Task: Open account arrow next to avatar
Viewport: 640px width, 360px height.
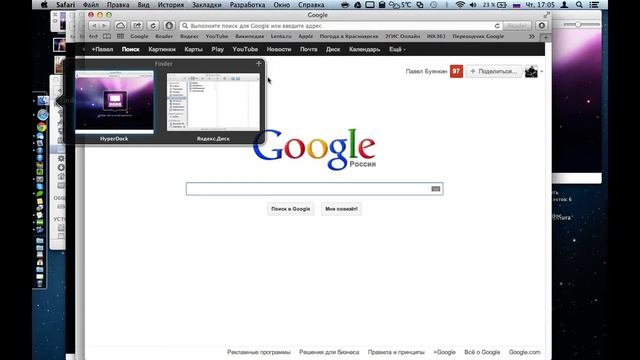Action: (x=541, y=72)
